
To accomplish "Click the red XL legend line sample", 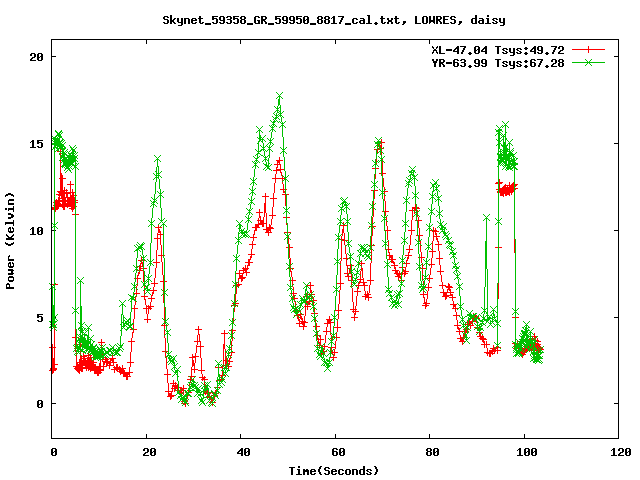I will tap(588, 50).
